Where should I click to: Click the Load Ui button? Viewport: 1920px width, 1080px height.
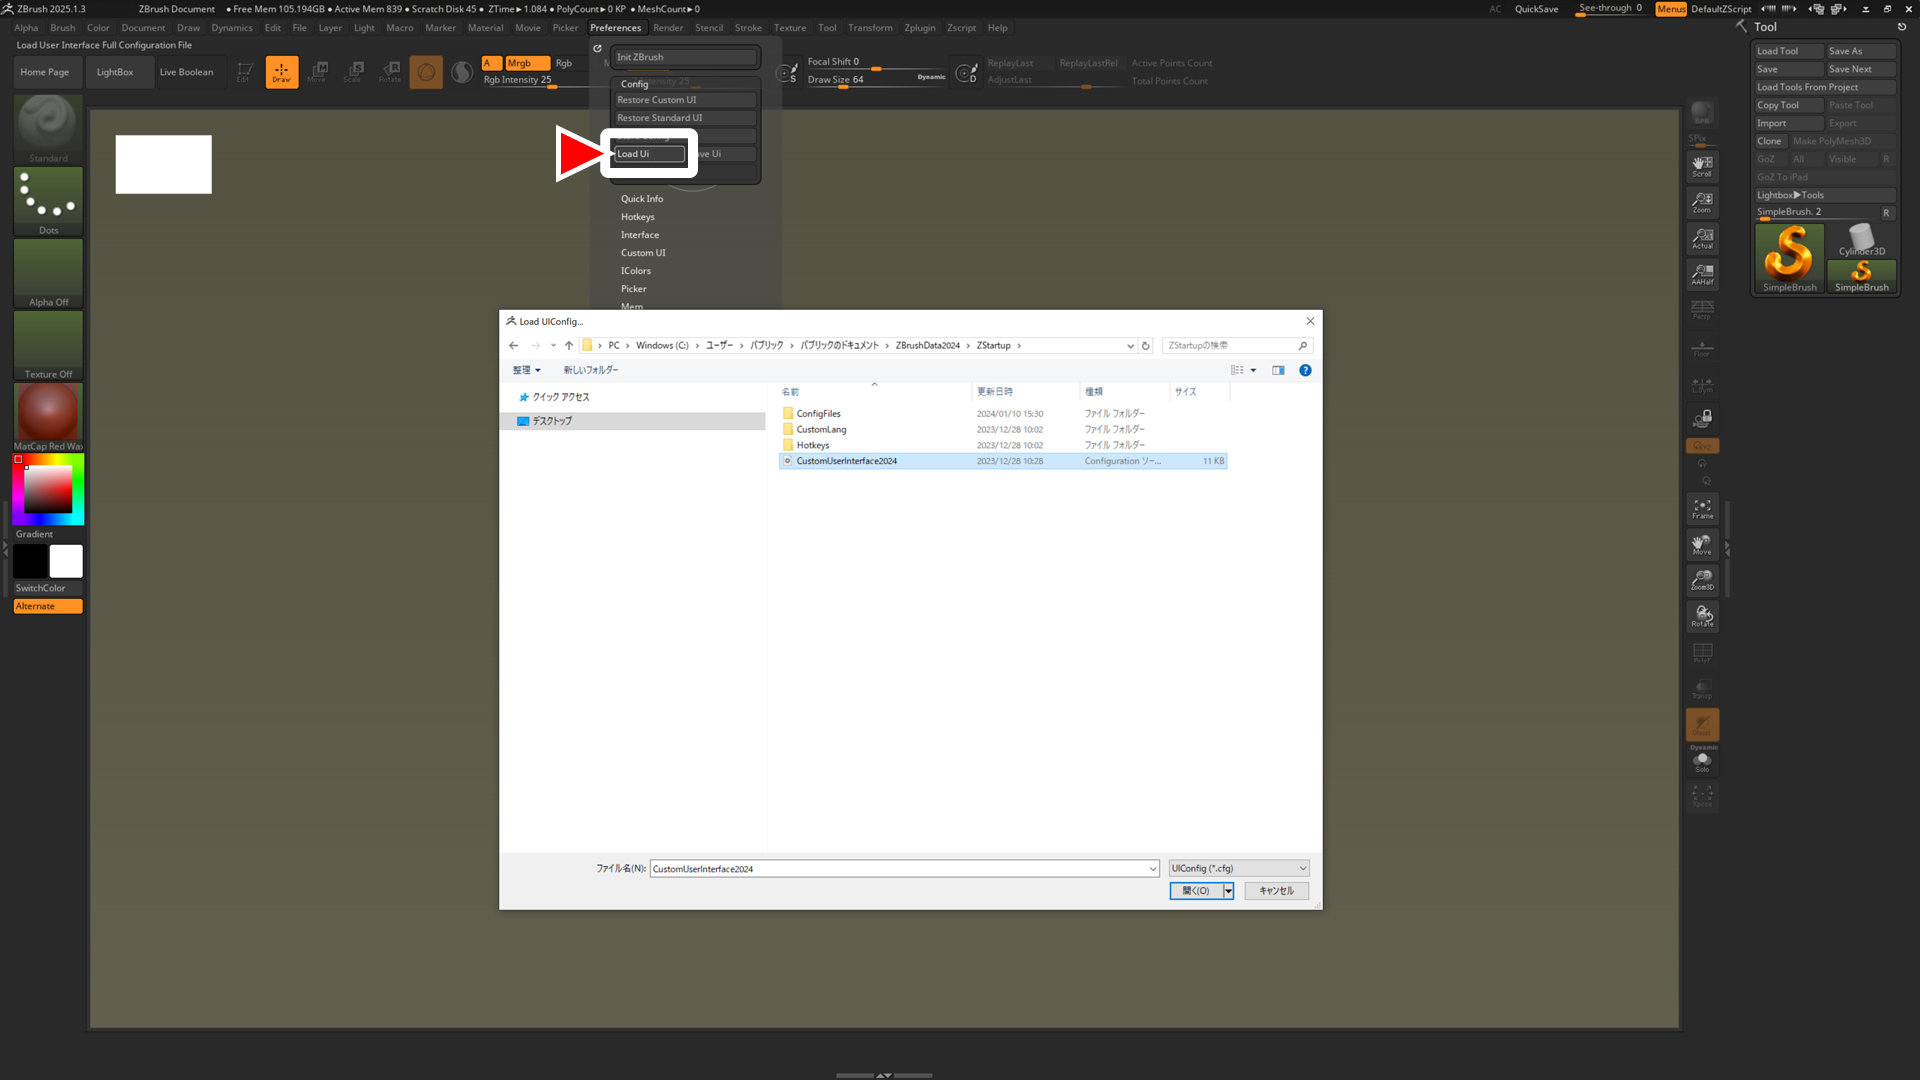(649, 154)
